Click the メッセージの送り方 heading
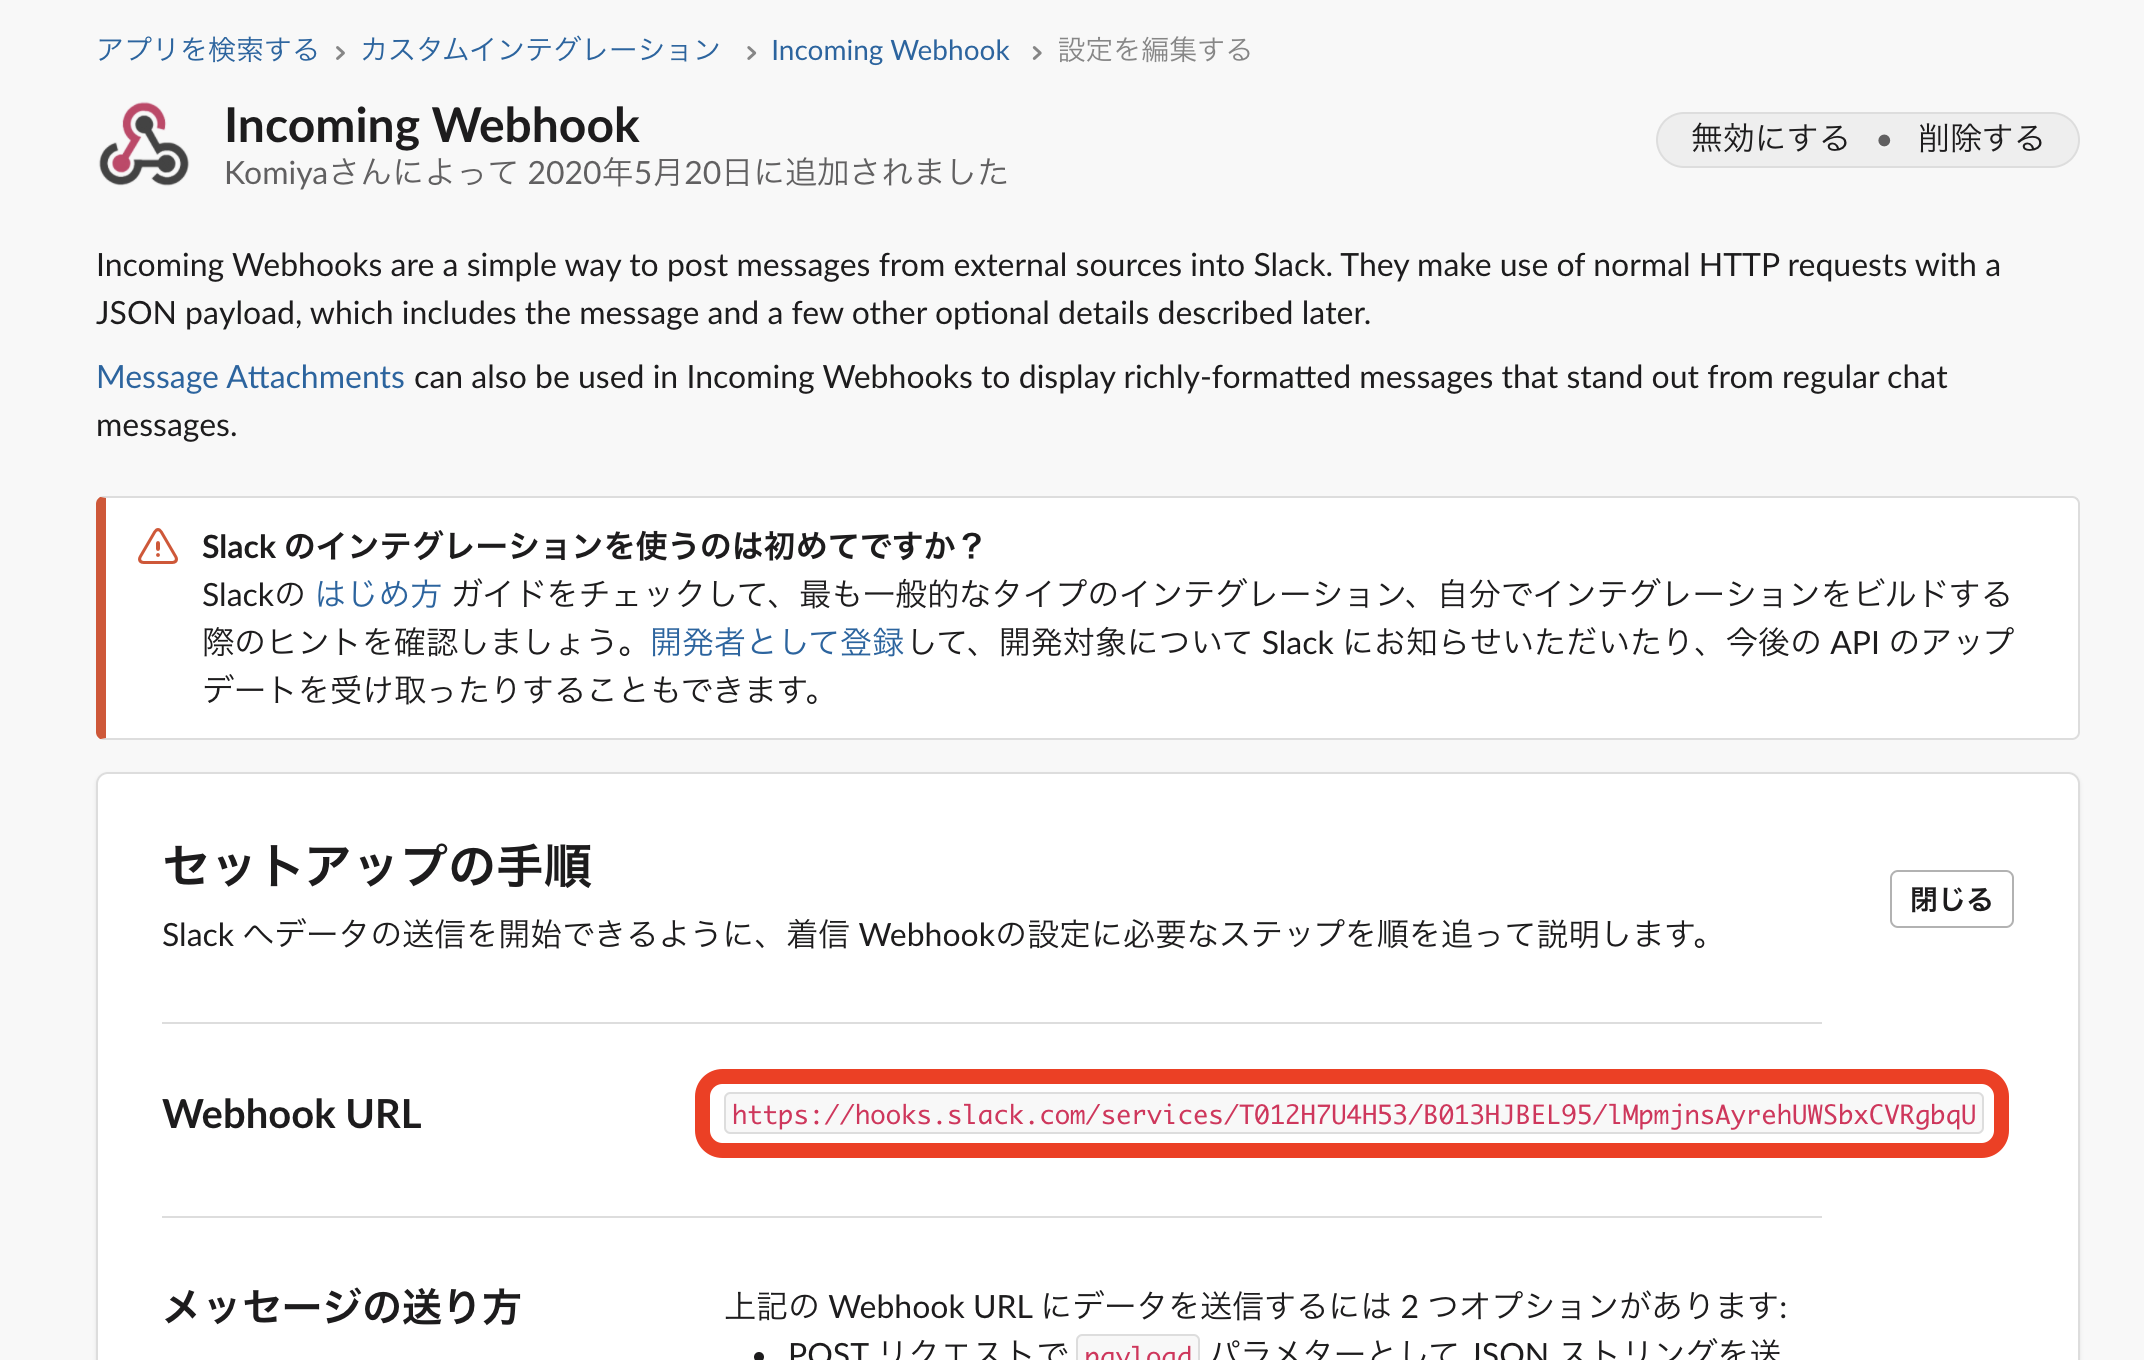This screenshot has height=1360, width=2144. click(x=342, y=1306)
